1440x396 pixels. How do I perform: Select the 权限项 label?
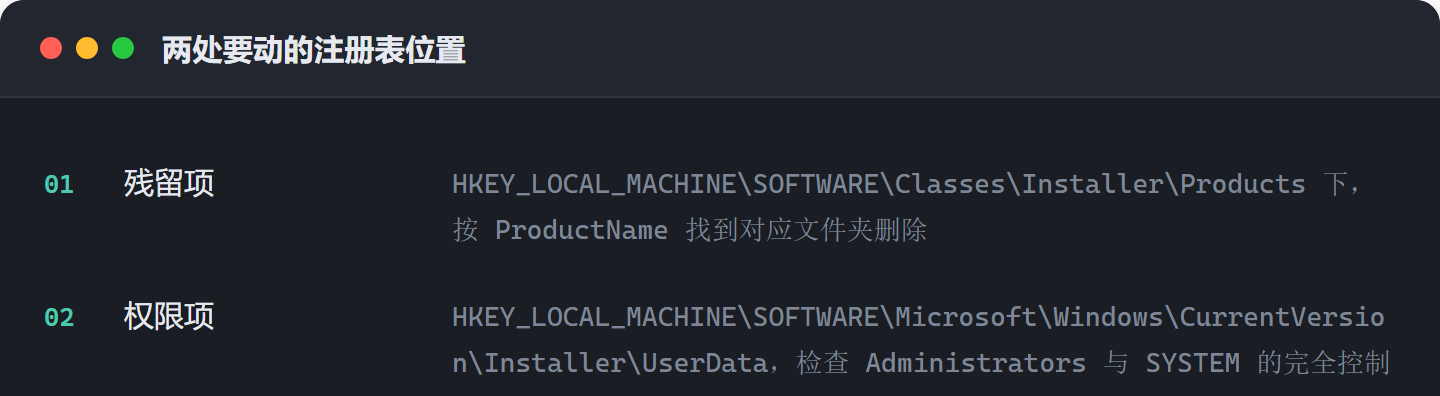pyautogui.click(x=169, y=317)
